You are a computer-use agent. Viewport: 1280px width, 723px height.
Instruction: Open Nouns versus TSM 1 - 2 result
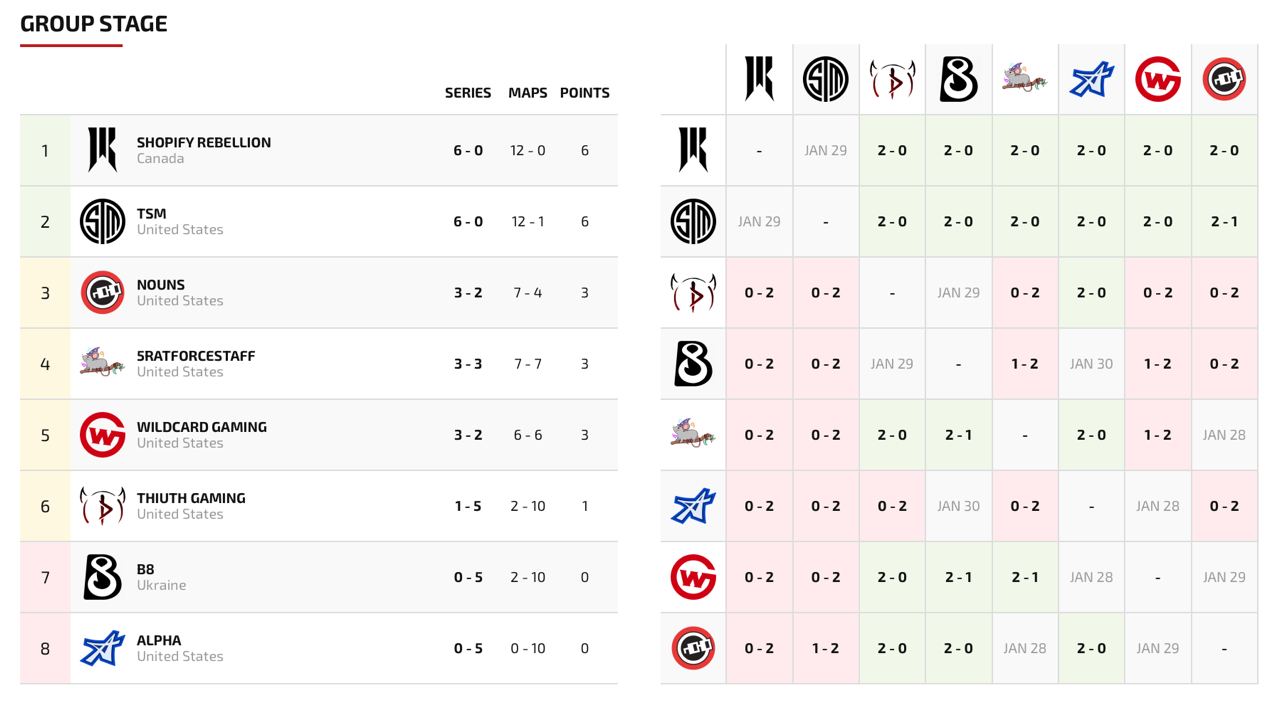826,648
